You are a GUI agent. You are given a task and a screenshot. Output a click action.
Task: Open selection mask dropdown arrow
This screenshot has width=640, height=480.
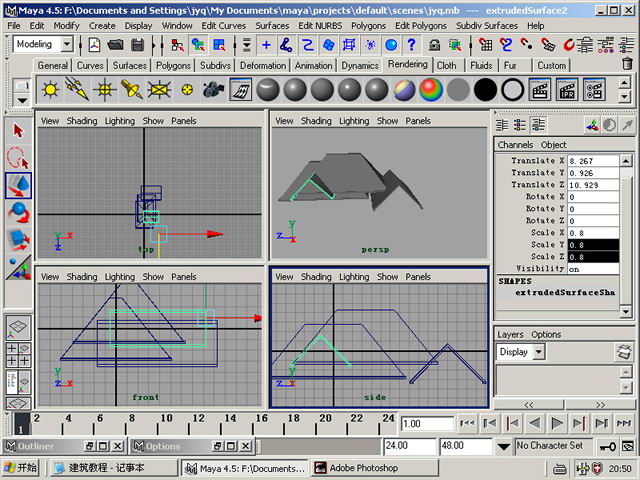click(x=247, y=44)
